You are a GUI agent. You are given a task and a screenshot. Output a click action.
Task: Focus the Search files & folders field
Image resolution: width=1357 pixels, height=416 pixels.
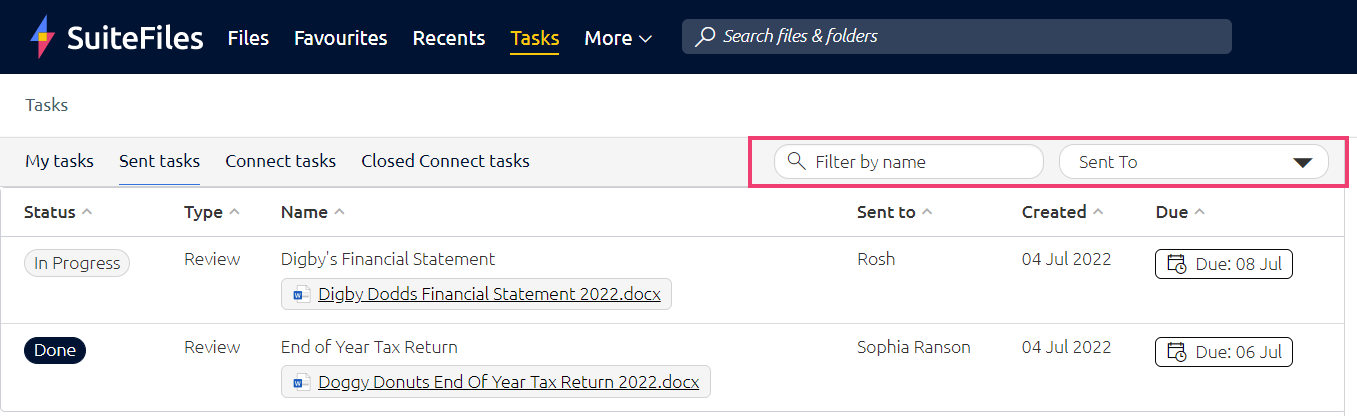pyautogui.click(x=956, y=37)
